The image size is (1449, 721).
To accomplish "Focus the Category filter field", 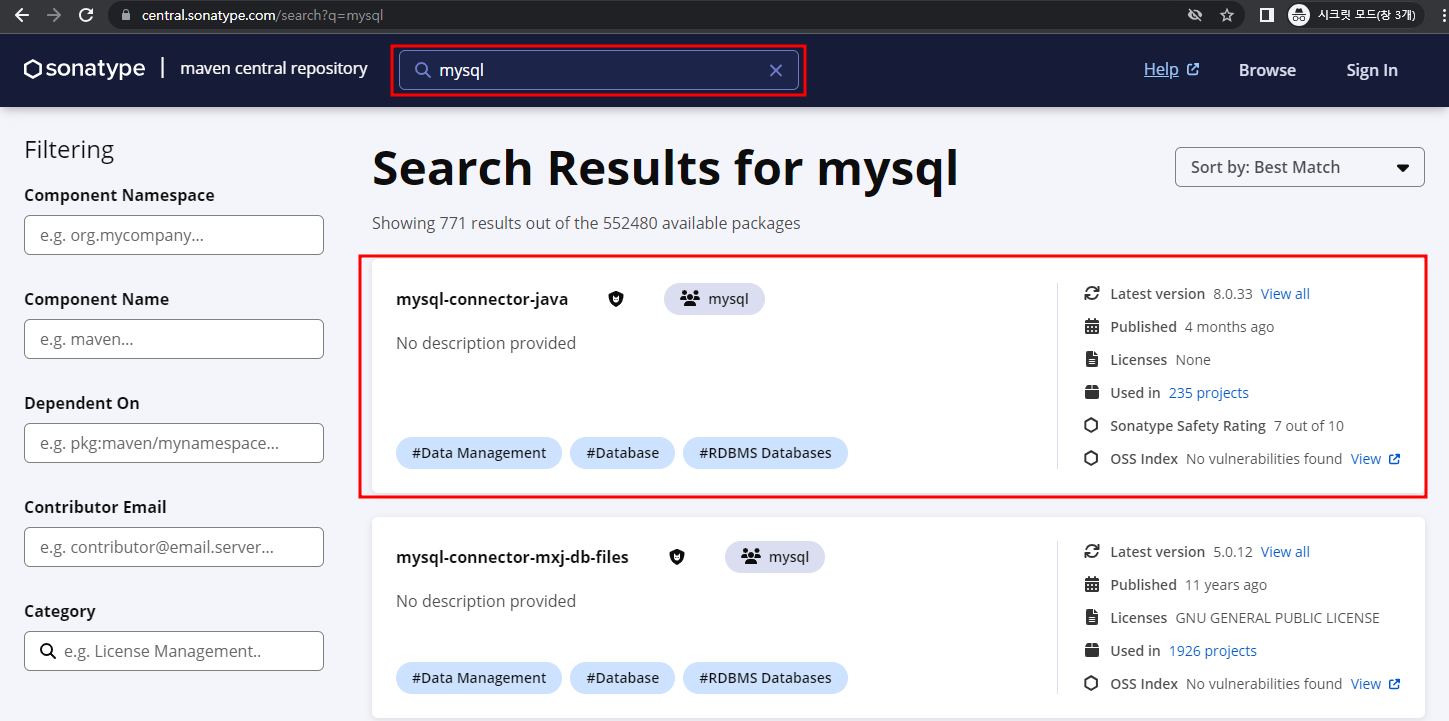I will 174,651.
